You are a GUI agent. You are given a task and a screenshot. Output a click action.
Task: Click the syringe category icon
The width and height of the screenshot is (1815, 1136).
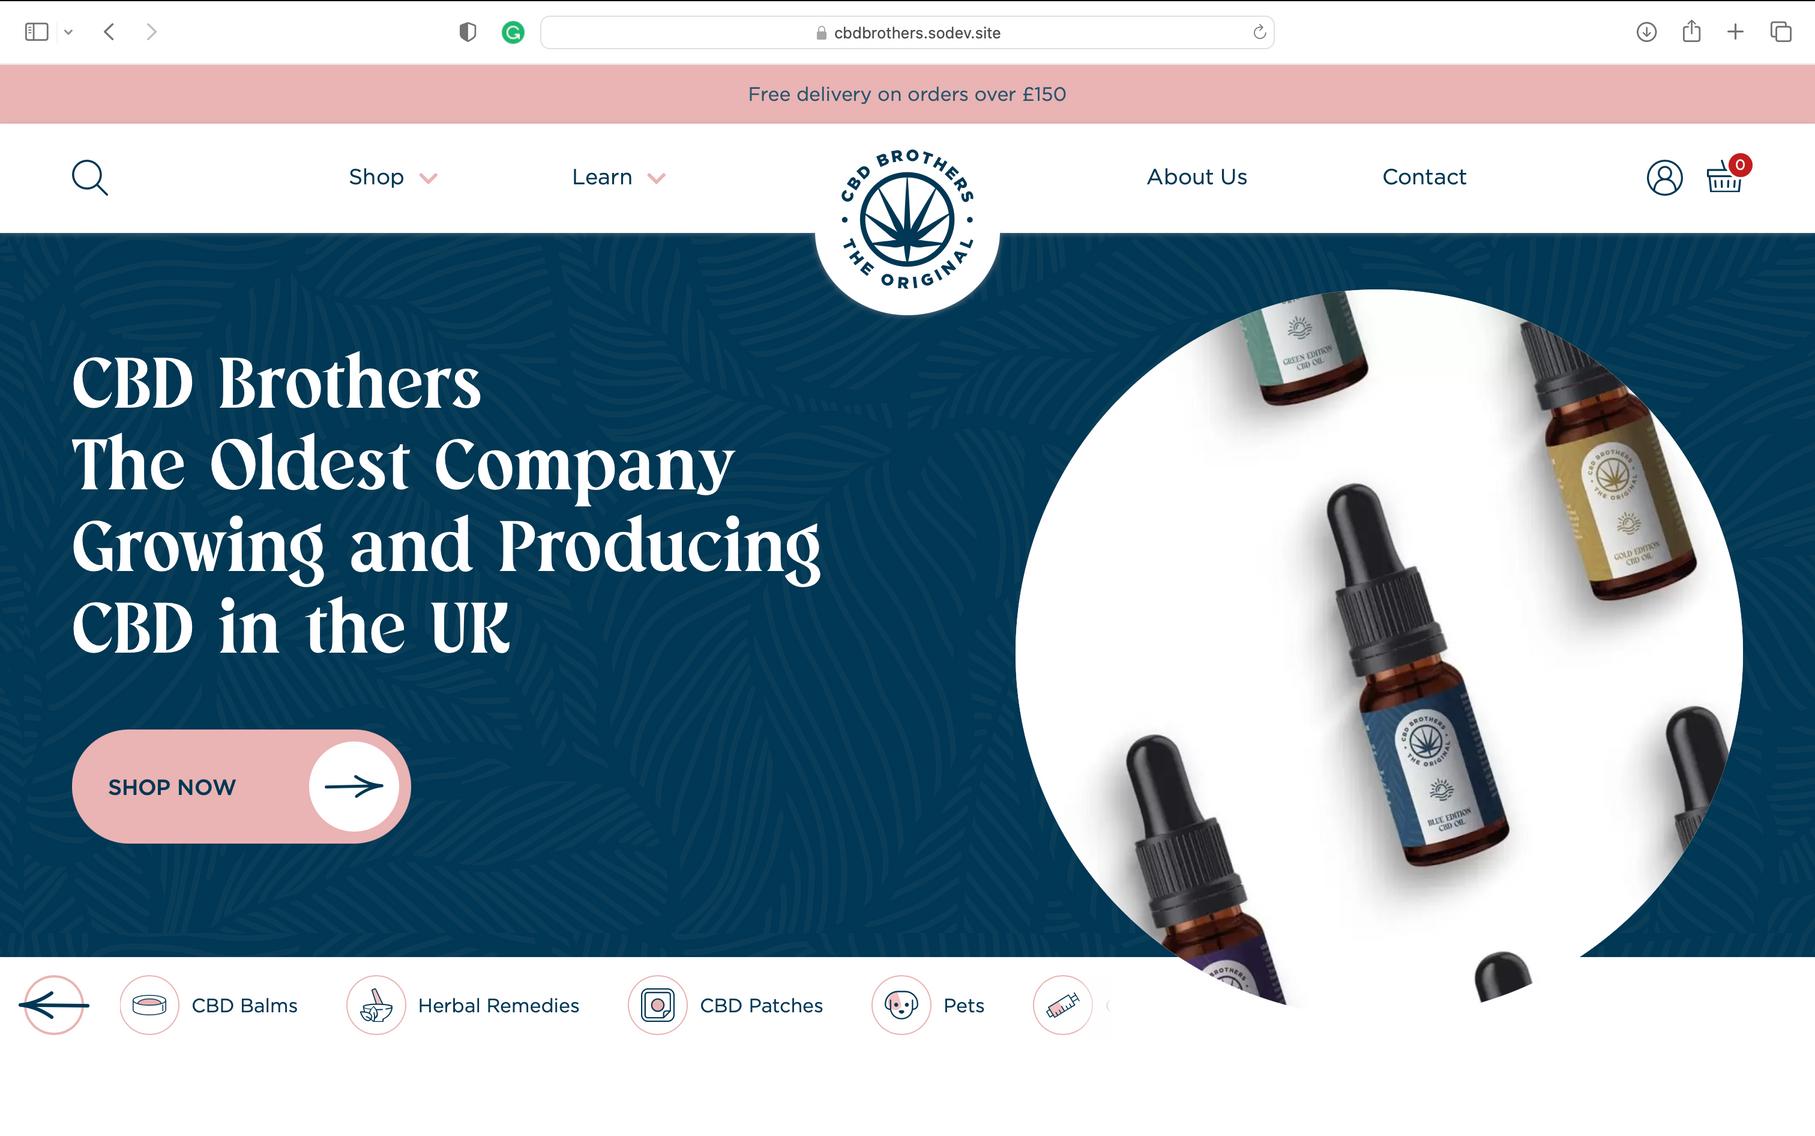[1062, 1005]
